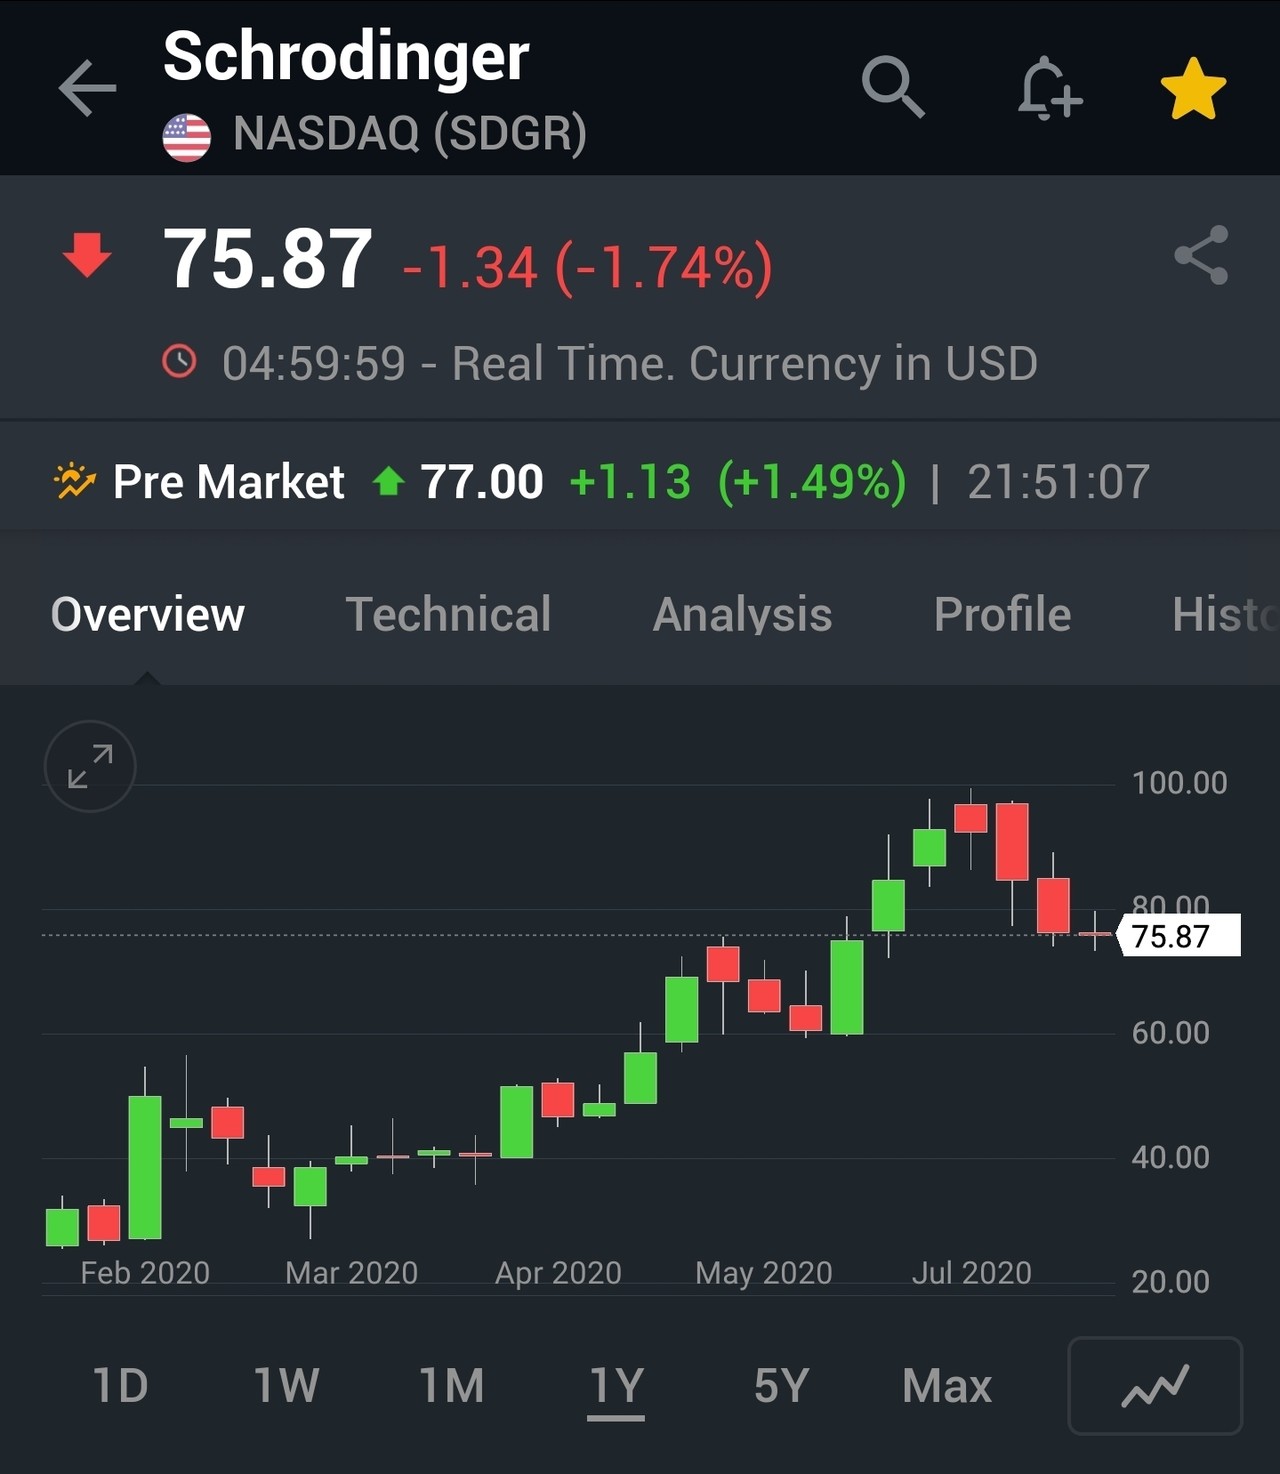
Task: Tap the Pre Market sun icon
Action: coord(74,482)
